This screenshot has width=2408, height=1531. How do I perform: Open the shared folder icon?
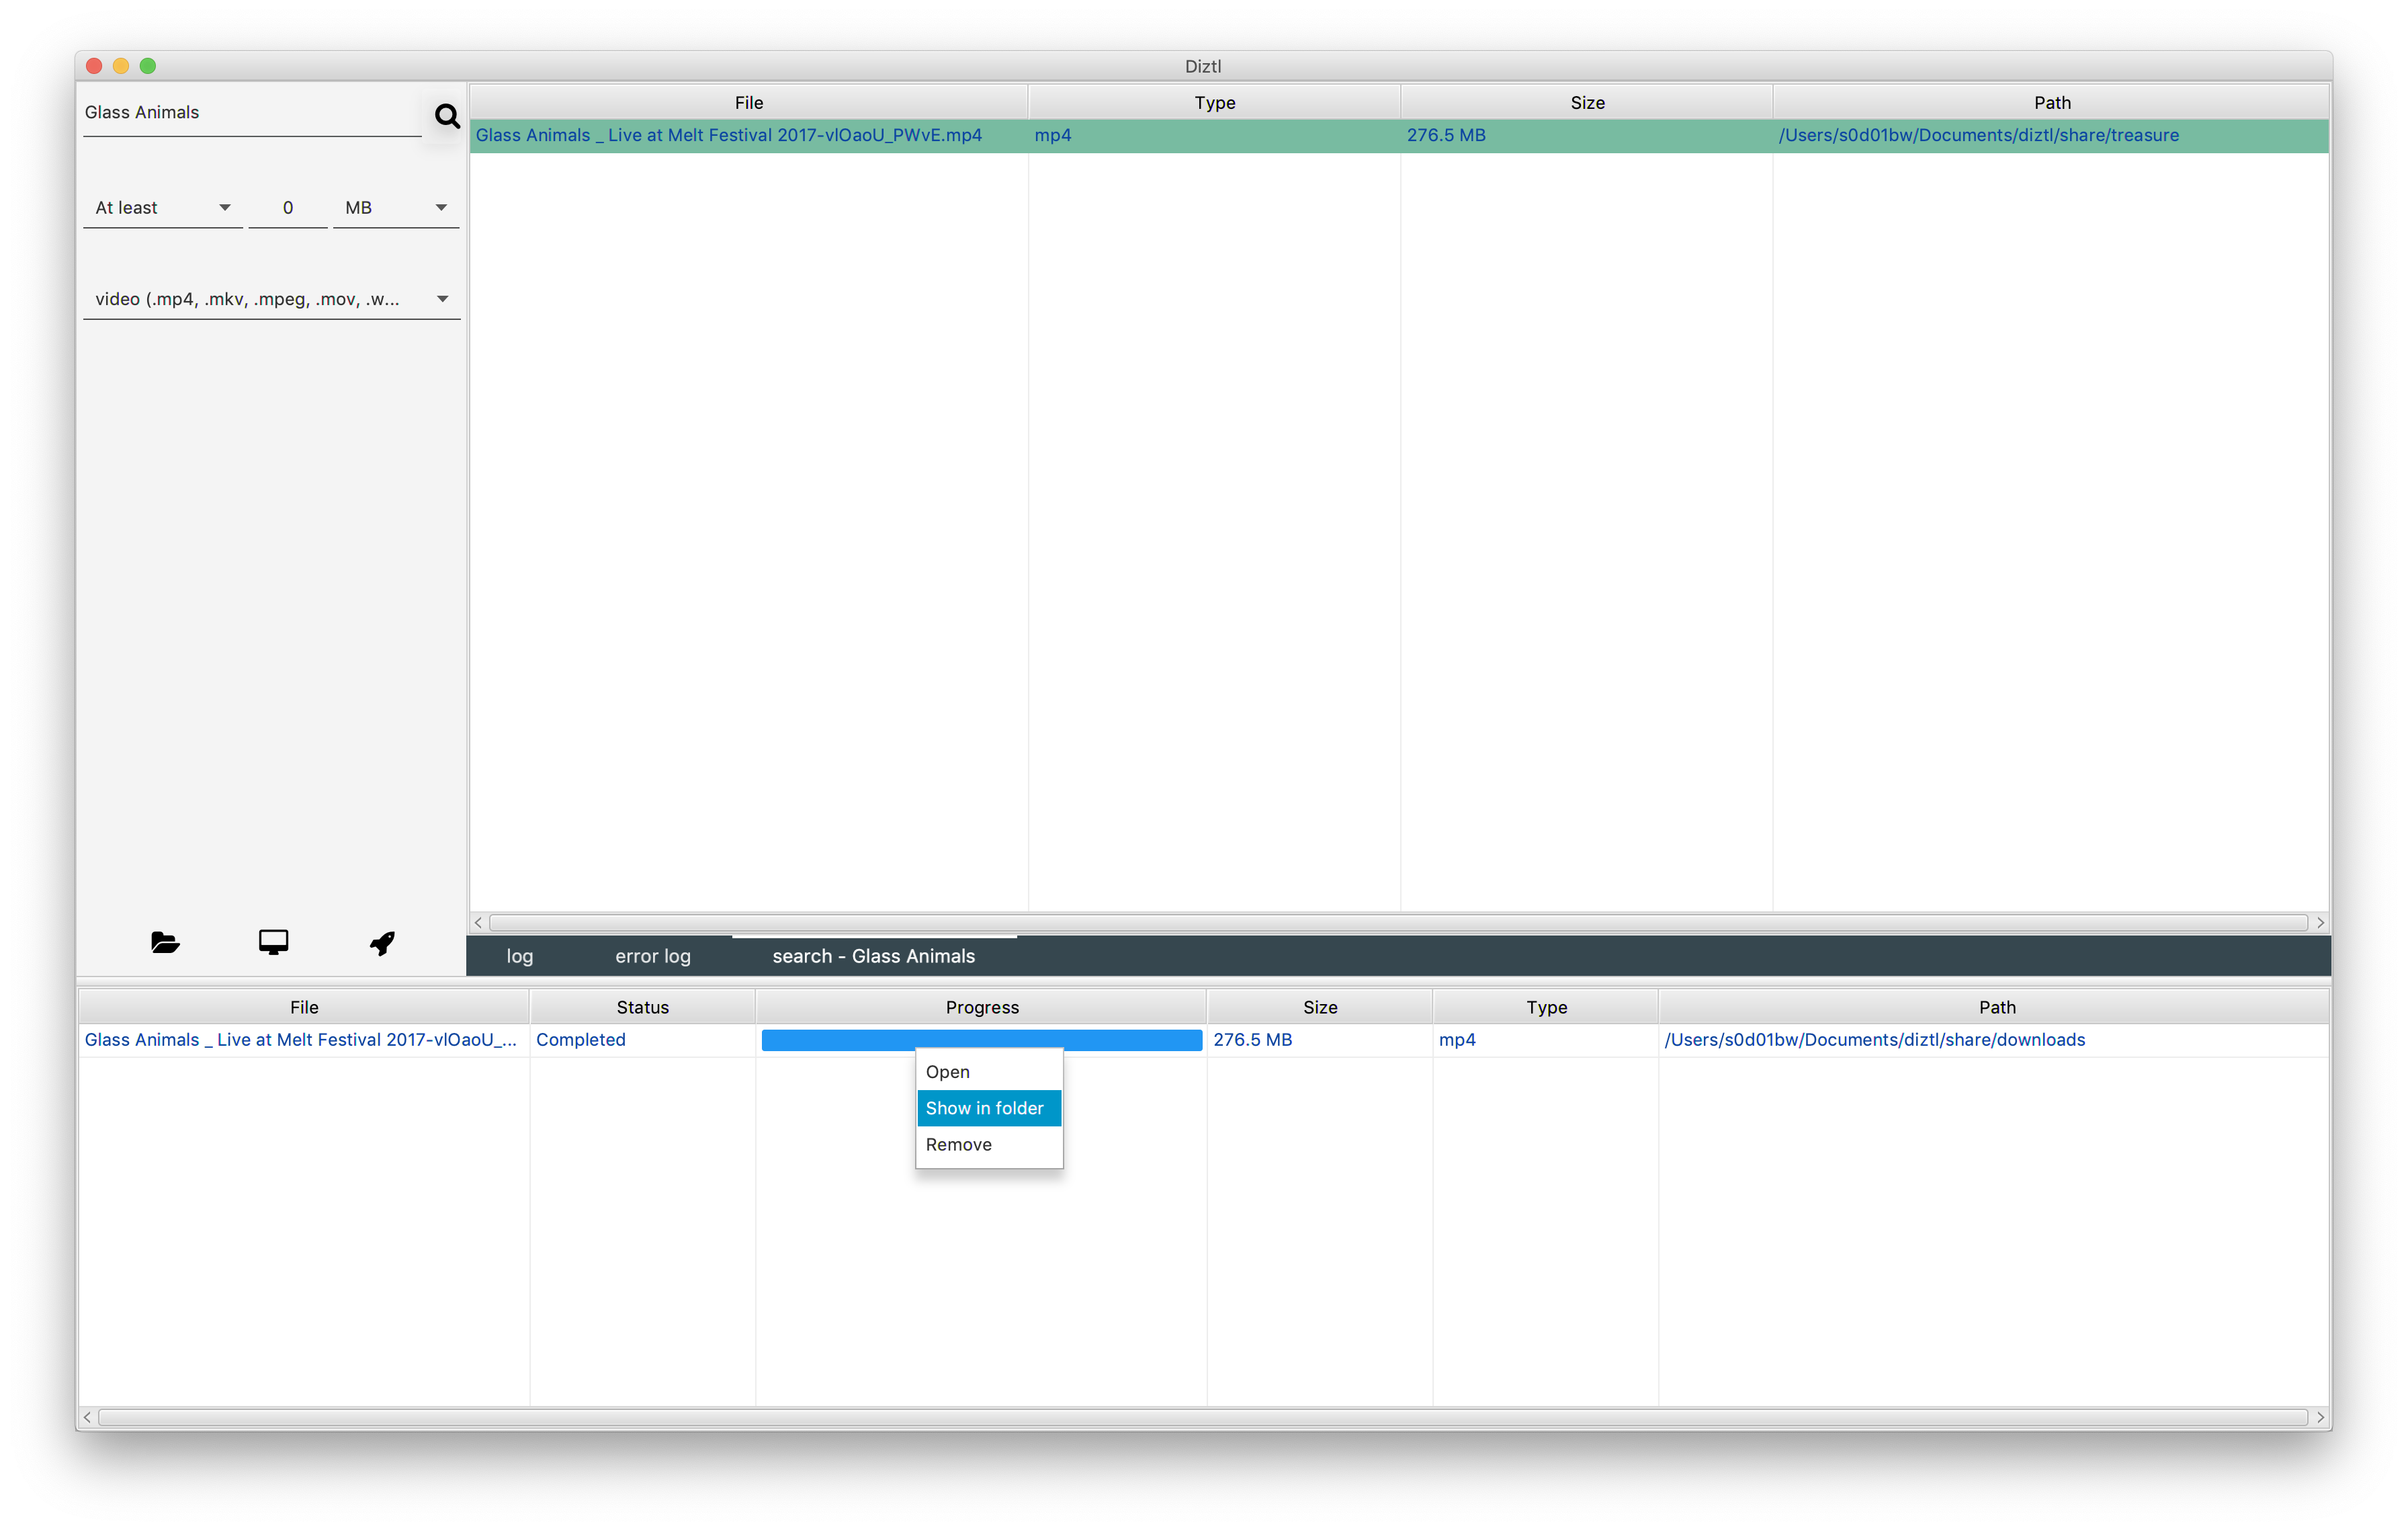tap(165, 942)
